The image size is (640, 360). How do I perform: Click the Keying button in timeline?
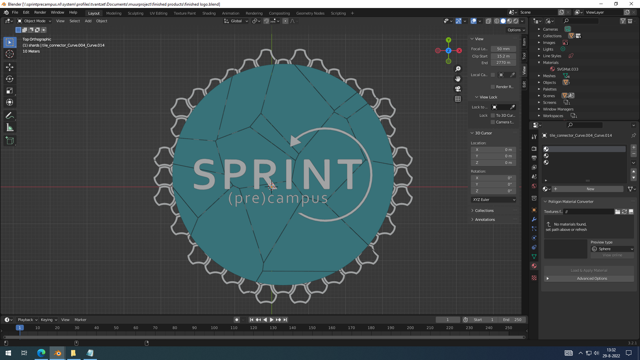click(x=48, y=320)
